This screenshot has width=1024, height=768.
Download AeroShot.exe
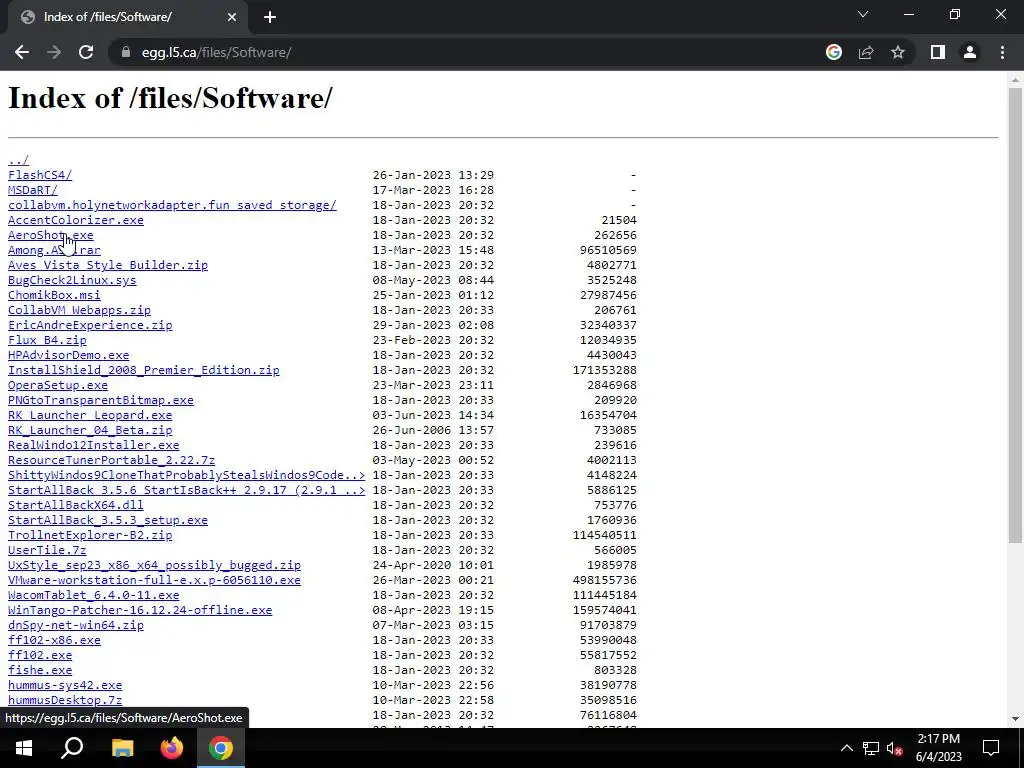[x=50, y=235]
